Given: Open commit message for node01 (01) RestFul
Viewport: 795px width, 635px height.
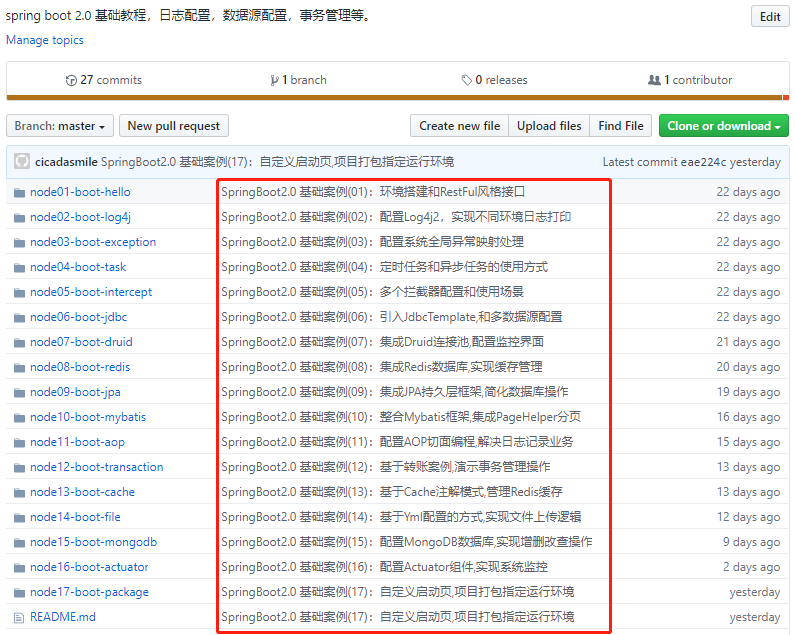Looking at the screenshot, I should click(373, 192).
